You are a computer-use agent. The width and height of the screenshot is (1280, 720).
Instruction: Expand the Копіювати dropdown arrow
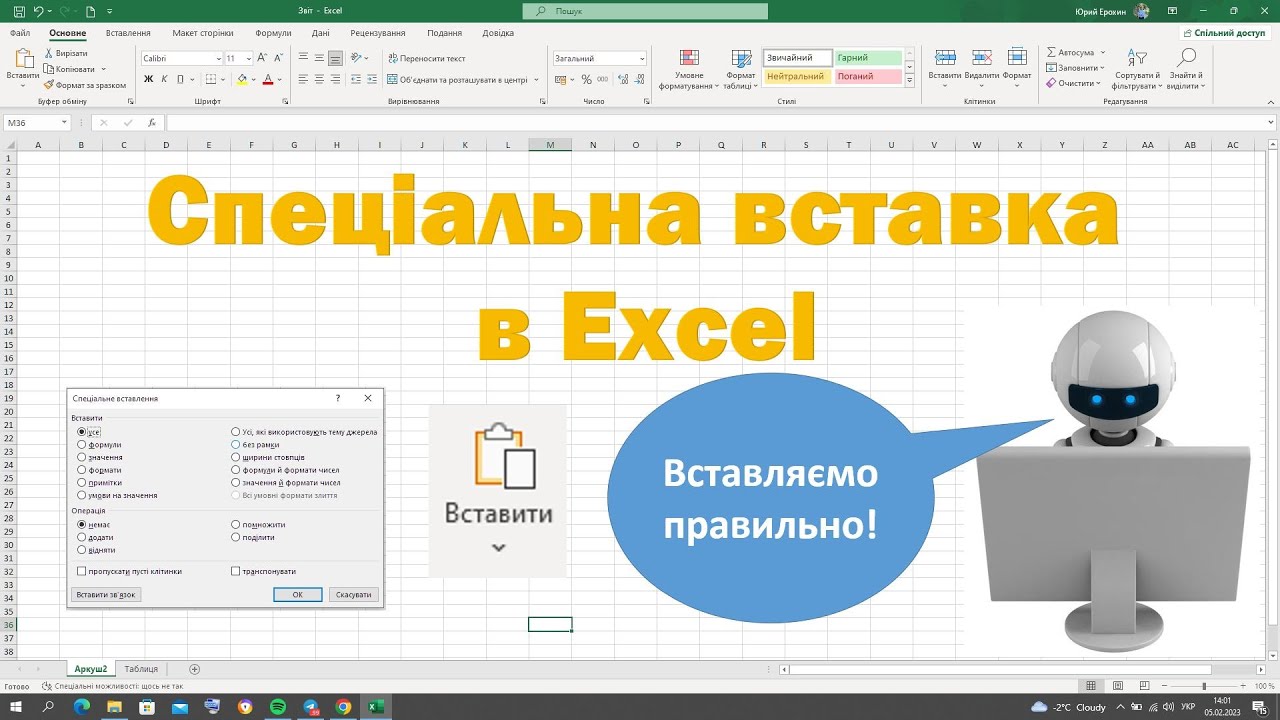(x=103, y=69)
